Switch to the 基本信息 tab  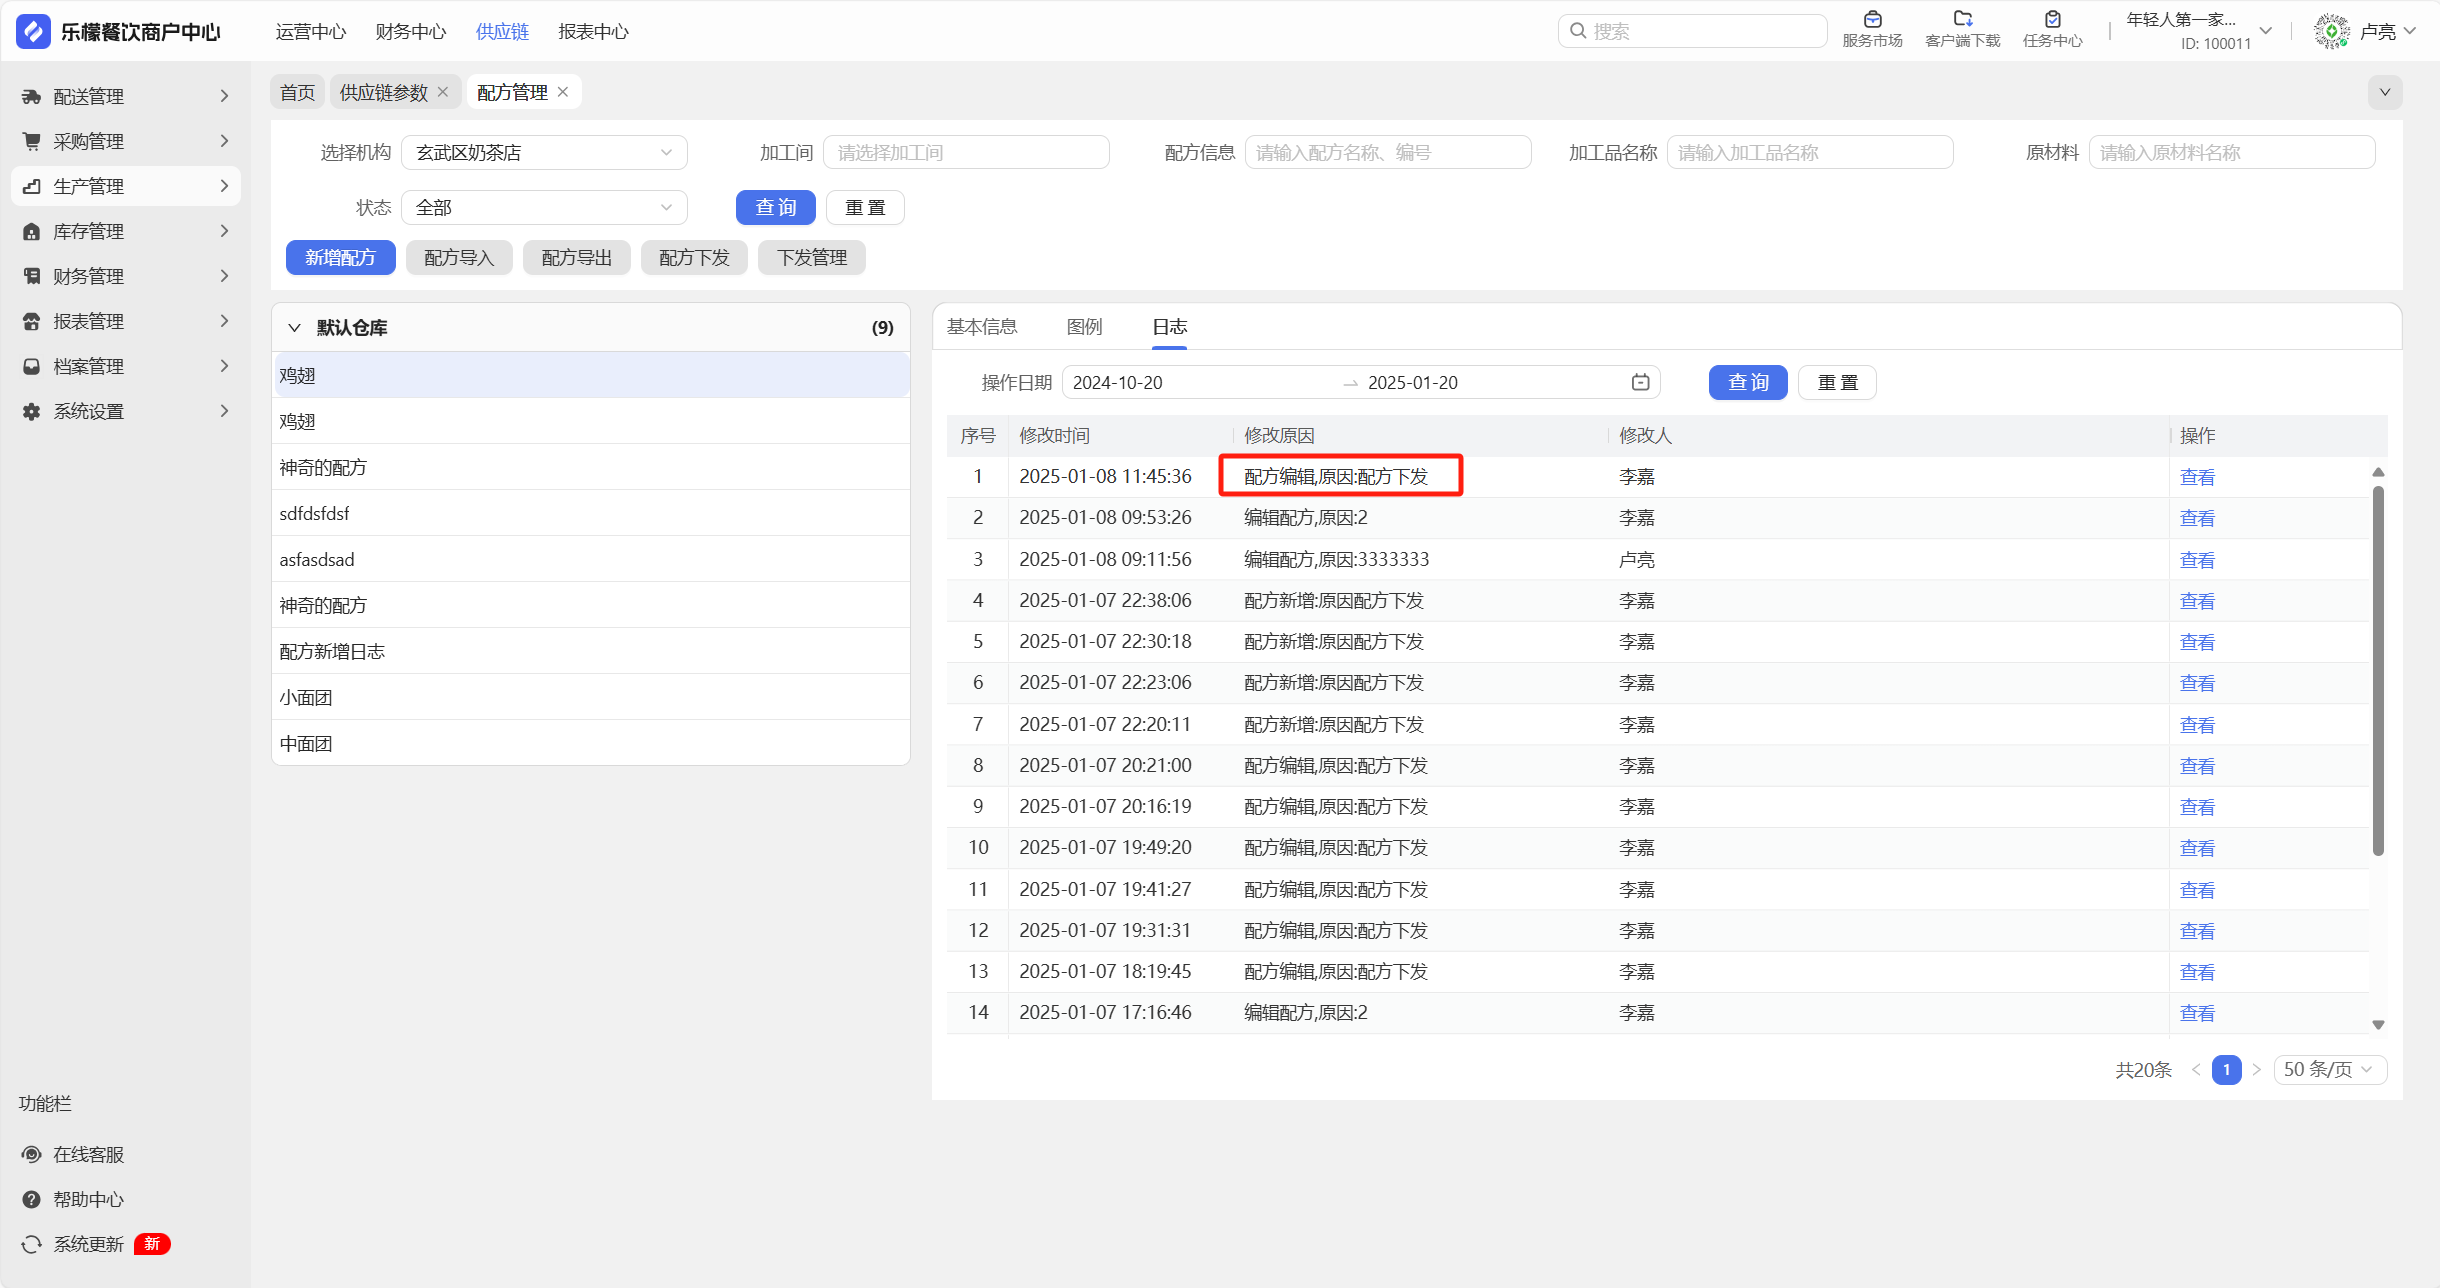click(x=981, y=327)
